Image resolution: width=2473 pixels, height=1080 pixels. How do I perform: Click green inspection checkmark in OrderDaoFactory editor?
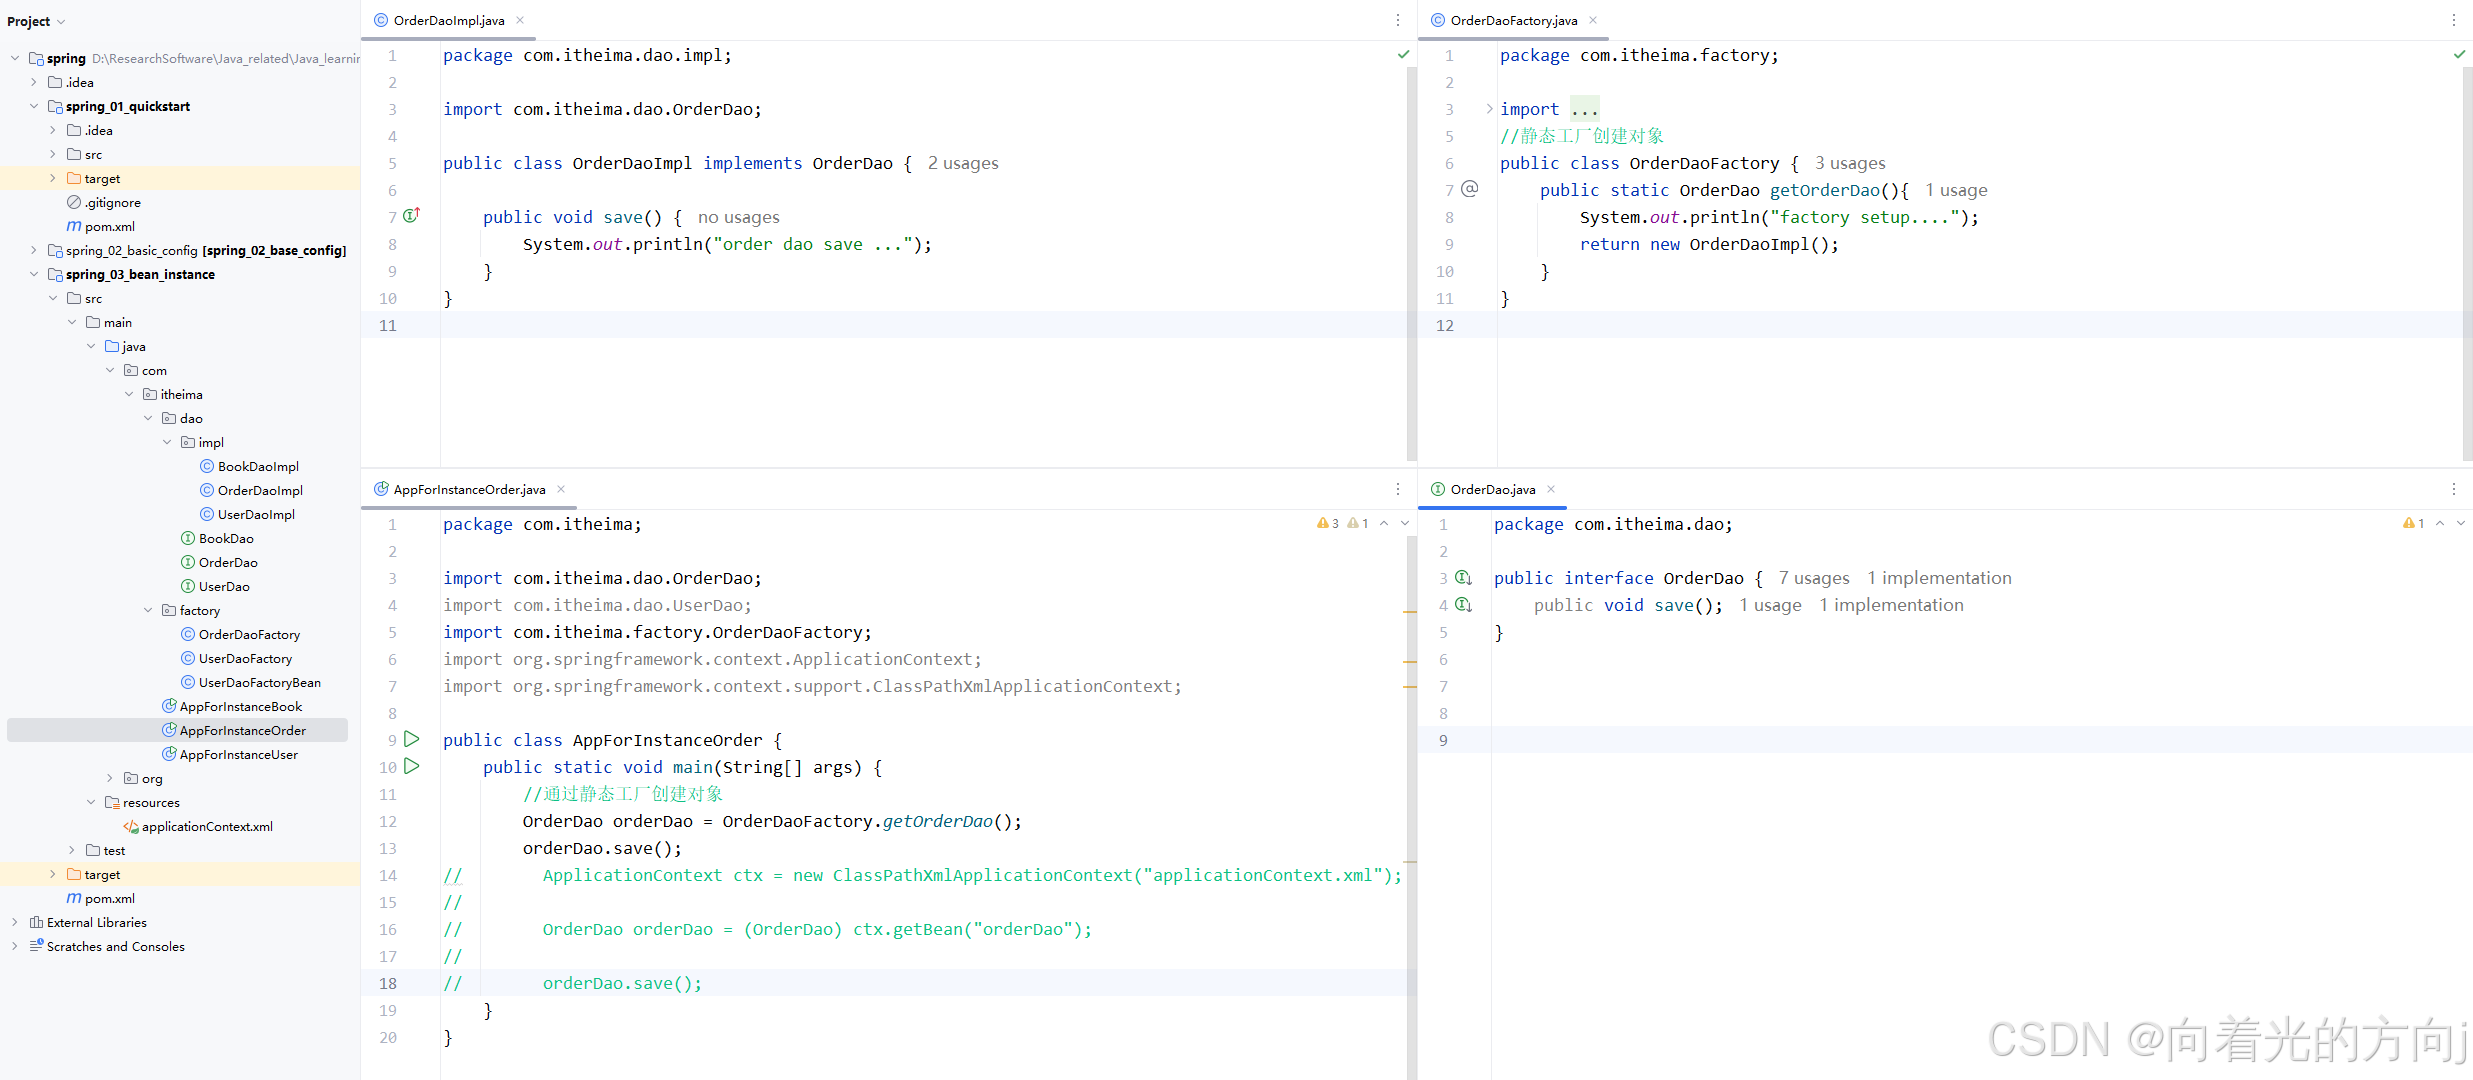pyautogui.click(x=2459, y=54)
